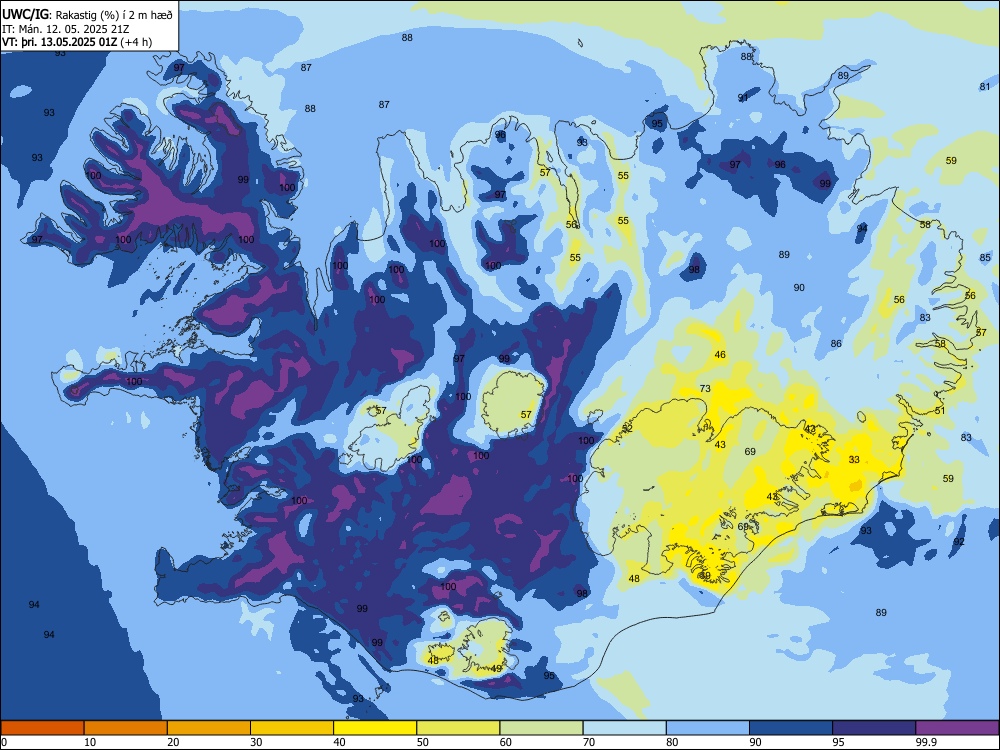Select the map value '92' off the southeast coast
The height and width of the screenshot is (750, 1000).
coord(959,541)
